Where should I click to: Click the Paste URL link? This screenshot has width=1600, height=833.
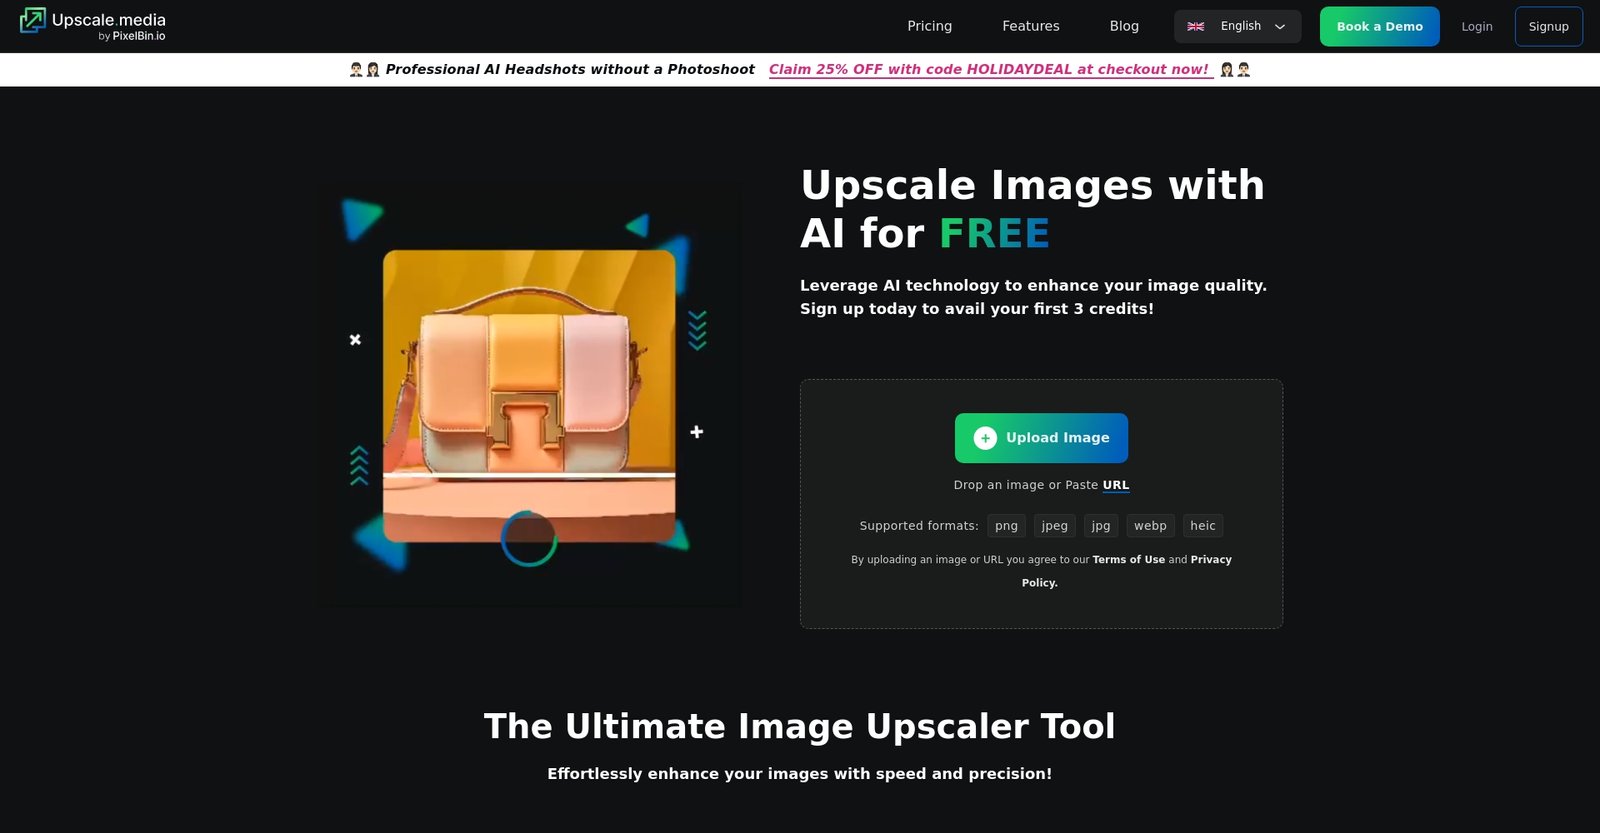(1116, 485)
